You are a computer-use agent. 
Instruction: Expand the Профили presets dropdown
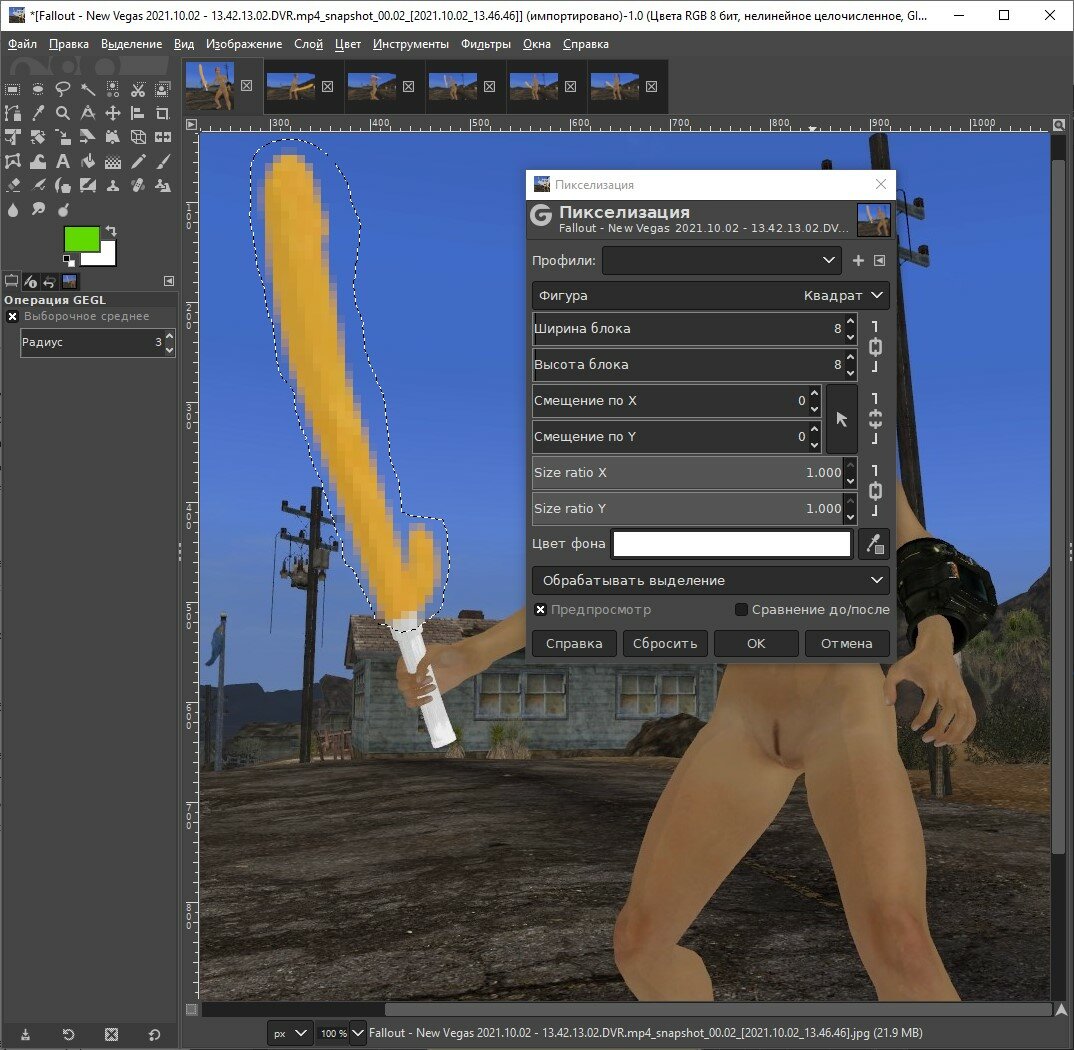coord(721,260)
